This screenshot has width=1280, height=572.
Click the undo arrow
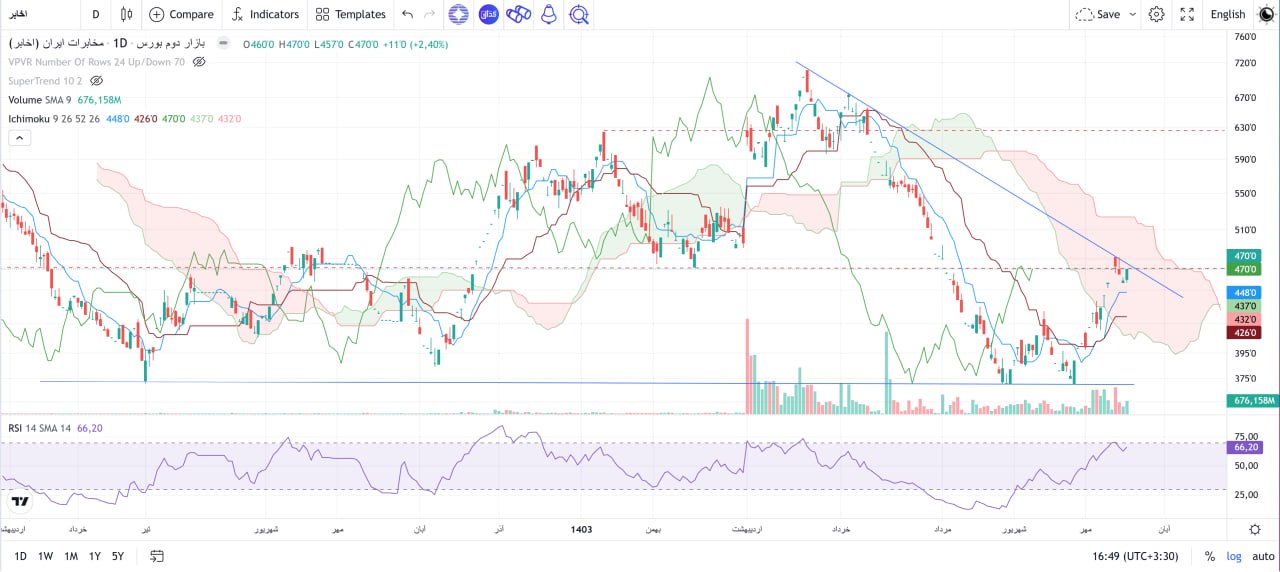pyautogui.click(x=407, y=14)
